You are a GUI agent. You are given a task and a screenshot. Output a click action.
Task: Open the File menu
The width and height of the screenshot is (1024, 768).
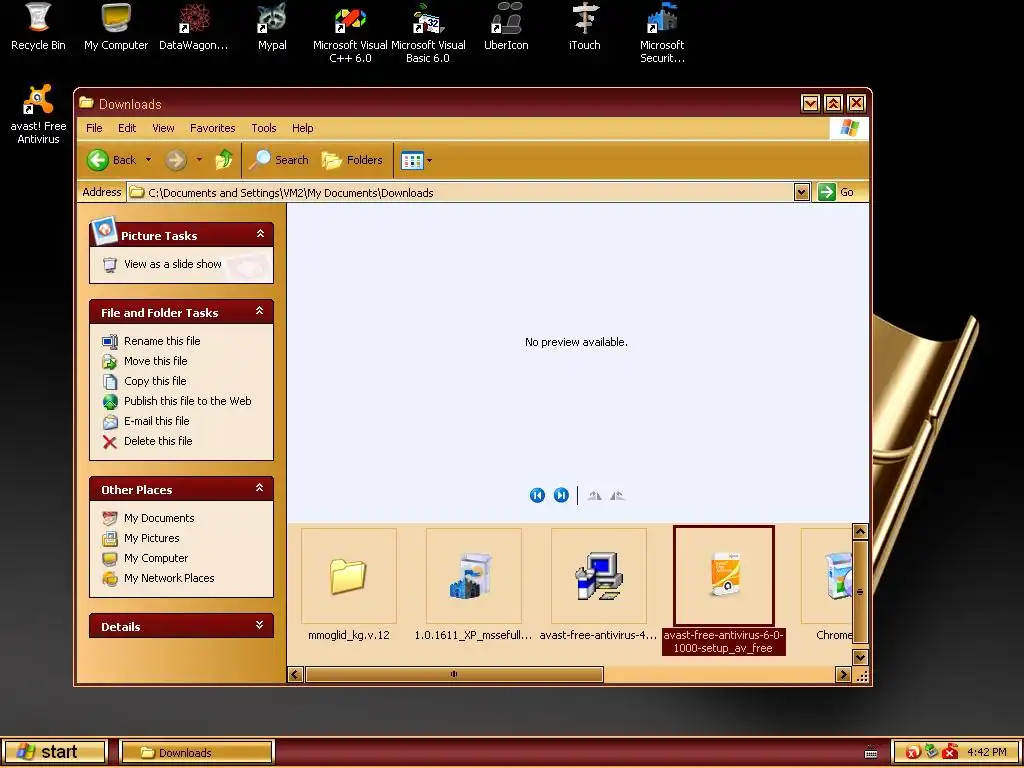tap(94, 128)
